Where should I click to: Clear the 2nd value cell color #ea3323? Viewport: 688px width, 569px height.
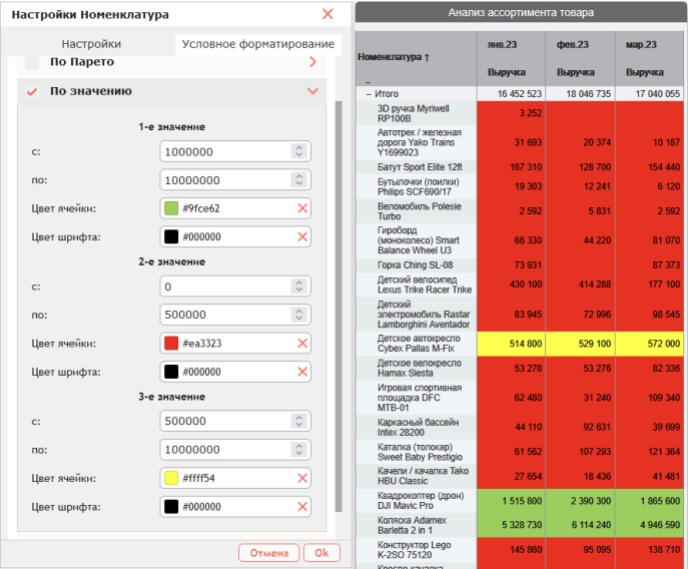click(x=302, y=343)
